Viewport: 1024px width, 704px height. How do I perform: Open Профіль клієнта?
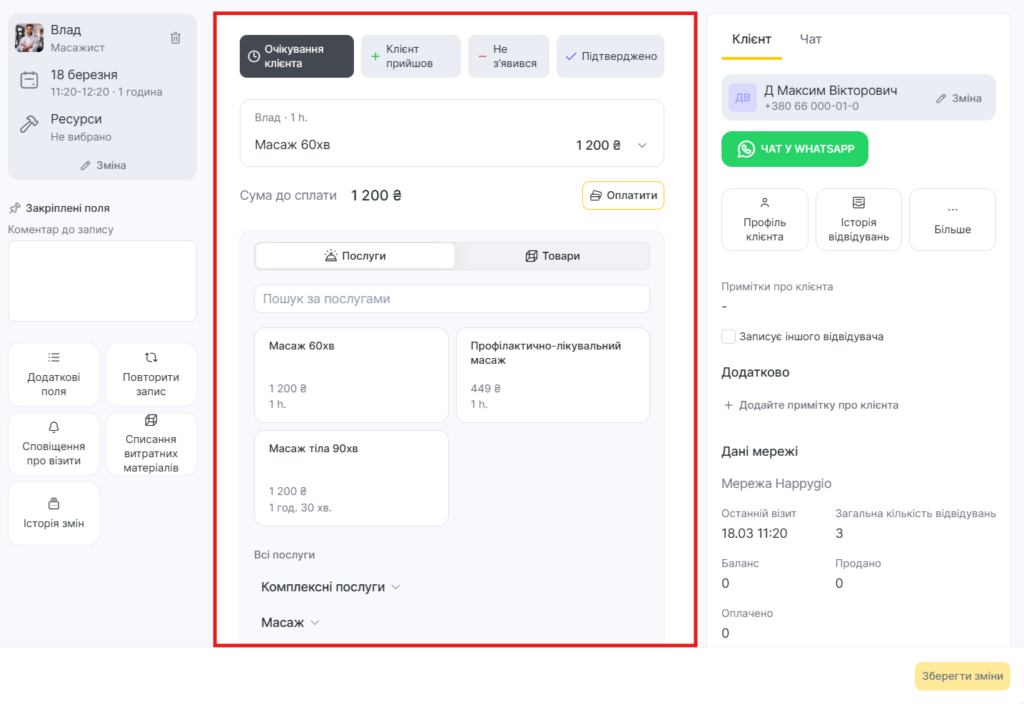764,219
